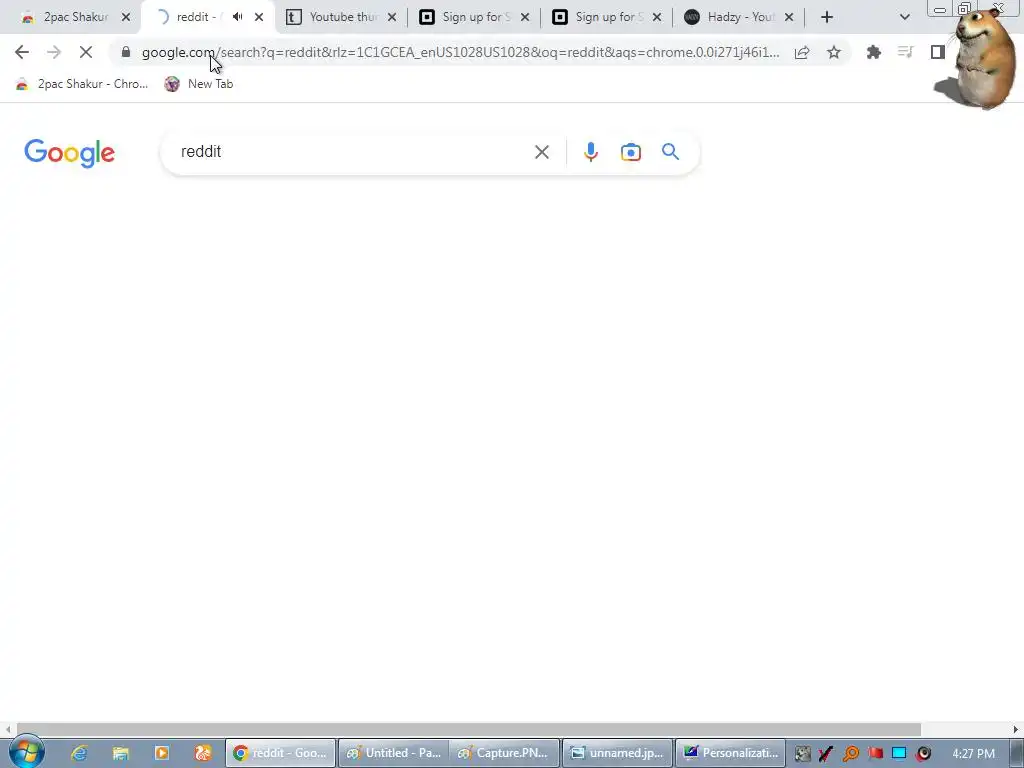
Task: Stop loading the page
Action: (x=86, y=52)
